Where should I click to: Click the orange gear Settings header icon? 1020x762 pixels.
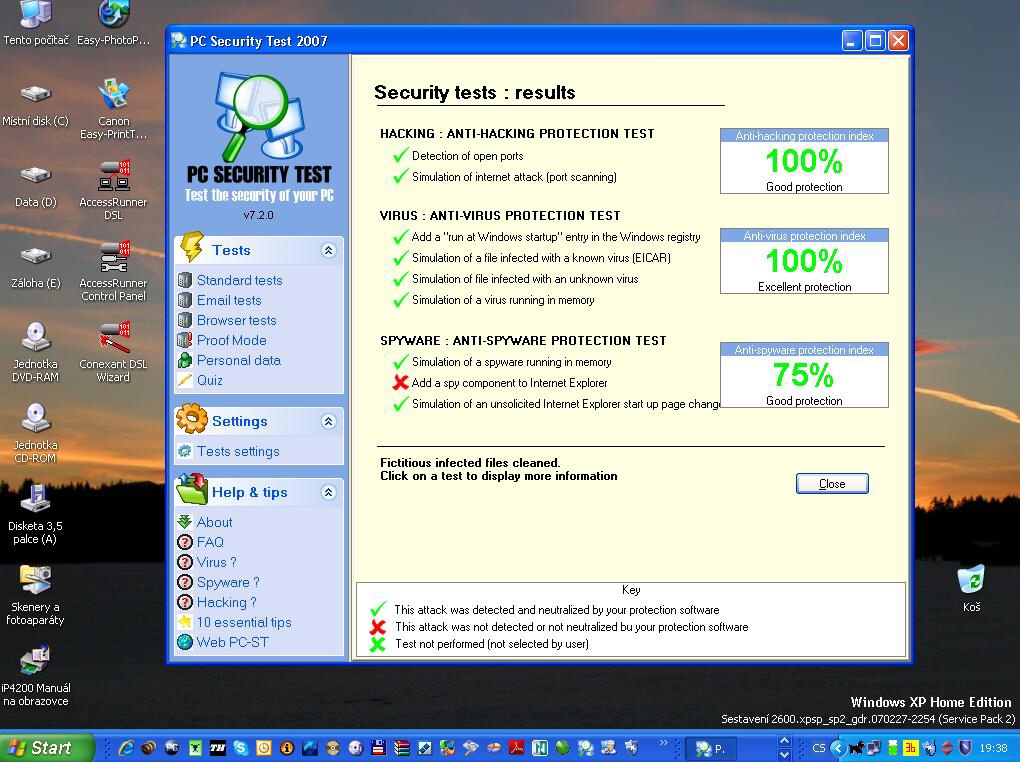point(192,419)
